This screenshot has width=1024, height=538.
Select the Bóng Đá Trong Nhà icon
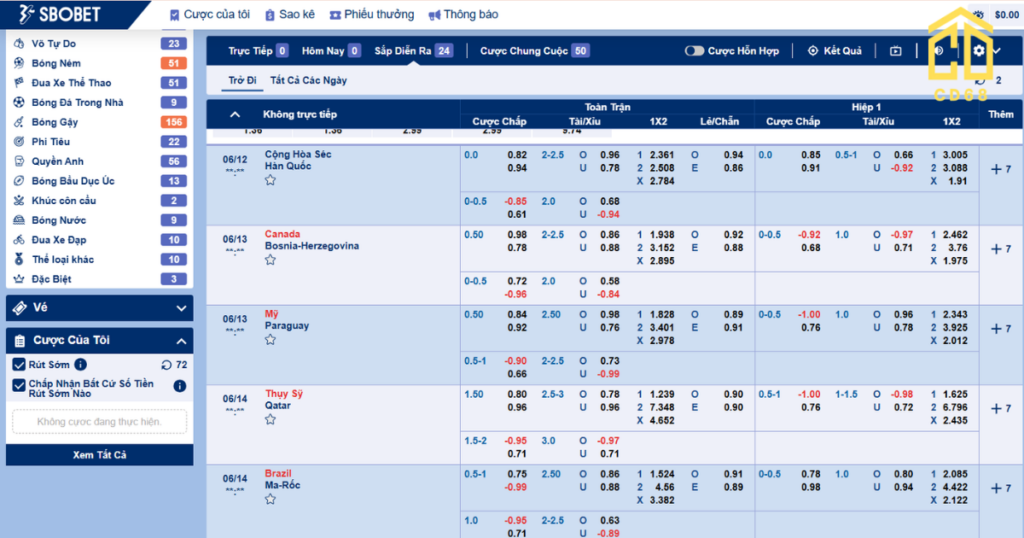19,103
